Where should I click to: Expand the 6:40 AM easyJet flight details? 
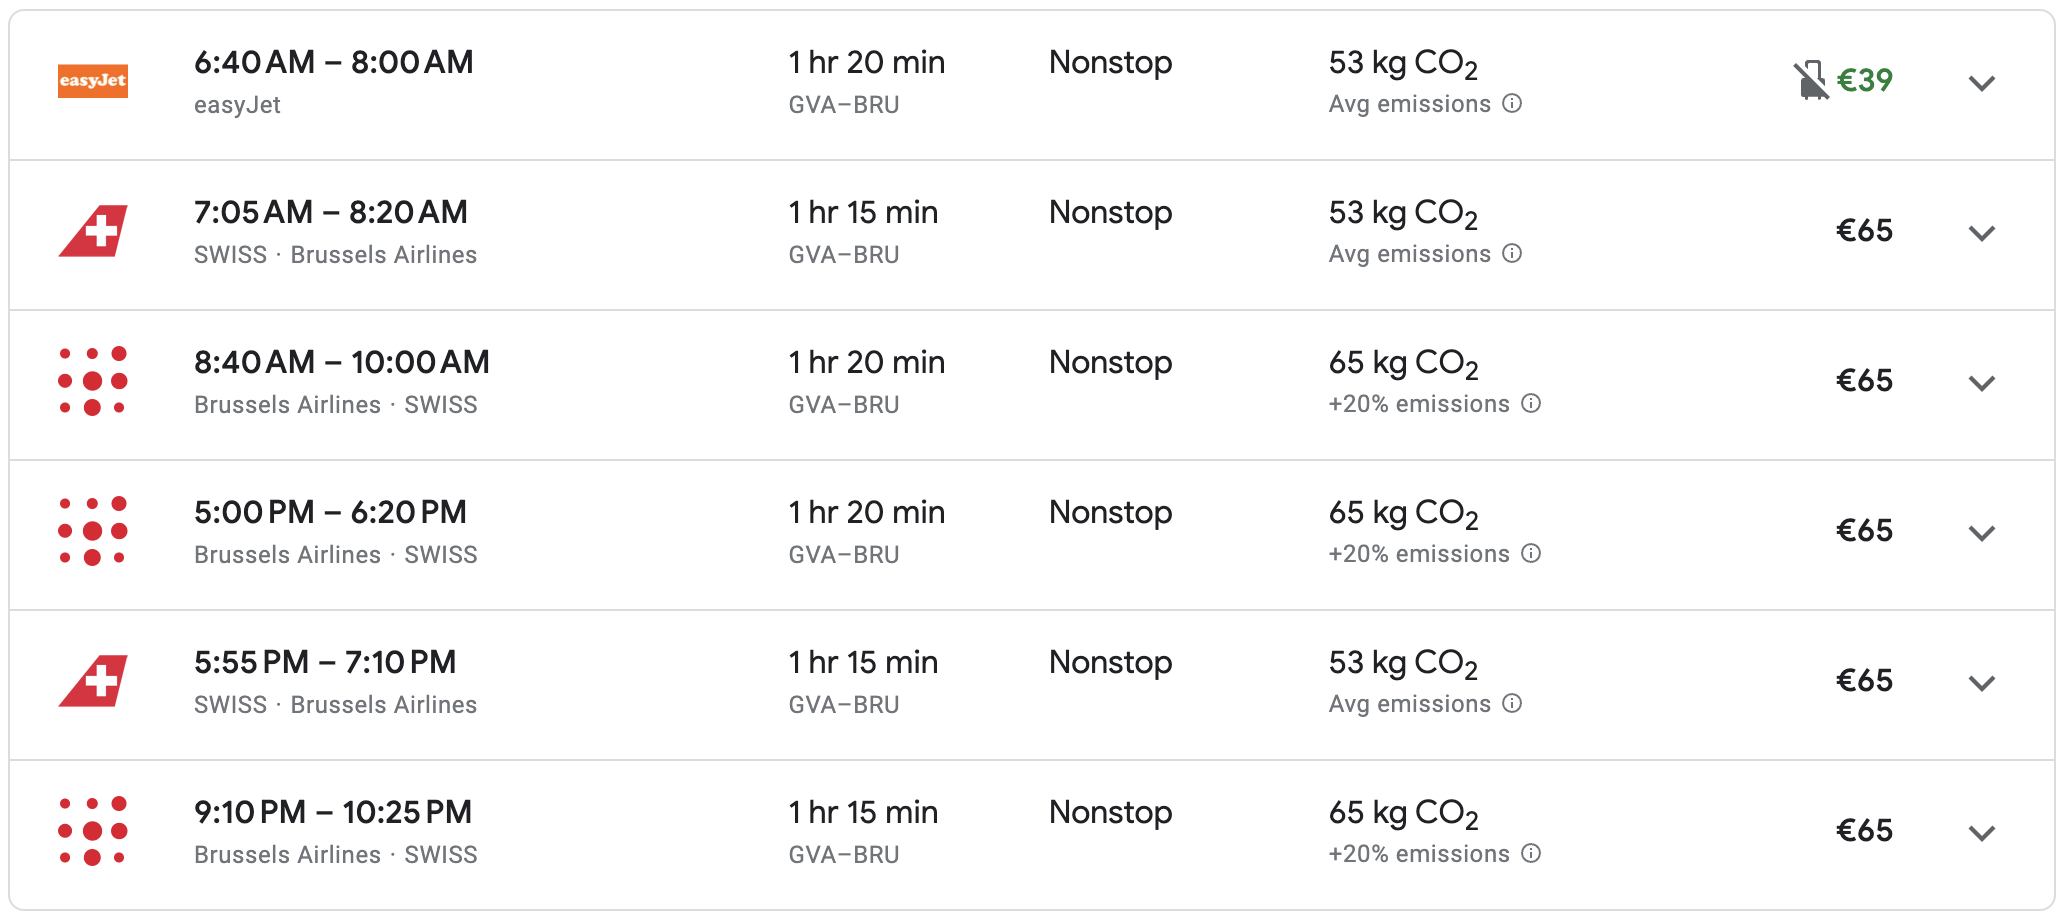click(1981, 83)
